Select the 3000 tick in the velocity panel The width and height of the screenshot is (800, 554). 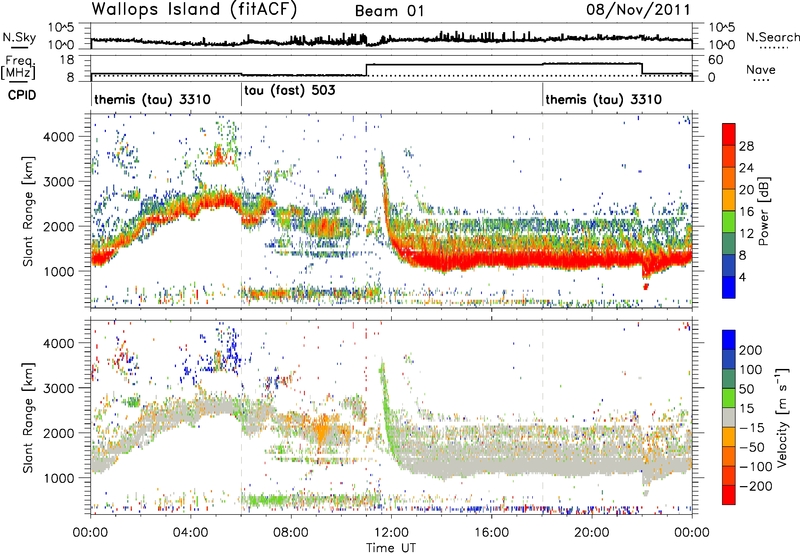58,388
